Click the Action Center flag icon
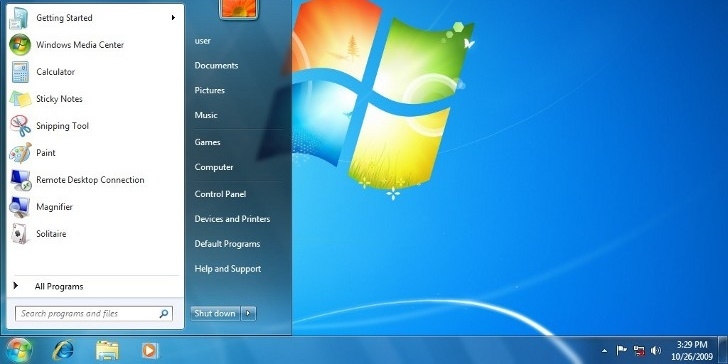The width and height of the screenshot is (728, 364). pos(621,350)
